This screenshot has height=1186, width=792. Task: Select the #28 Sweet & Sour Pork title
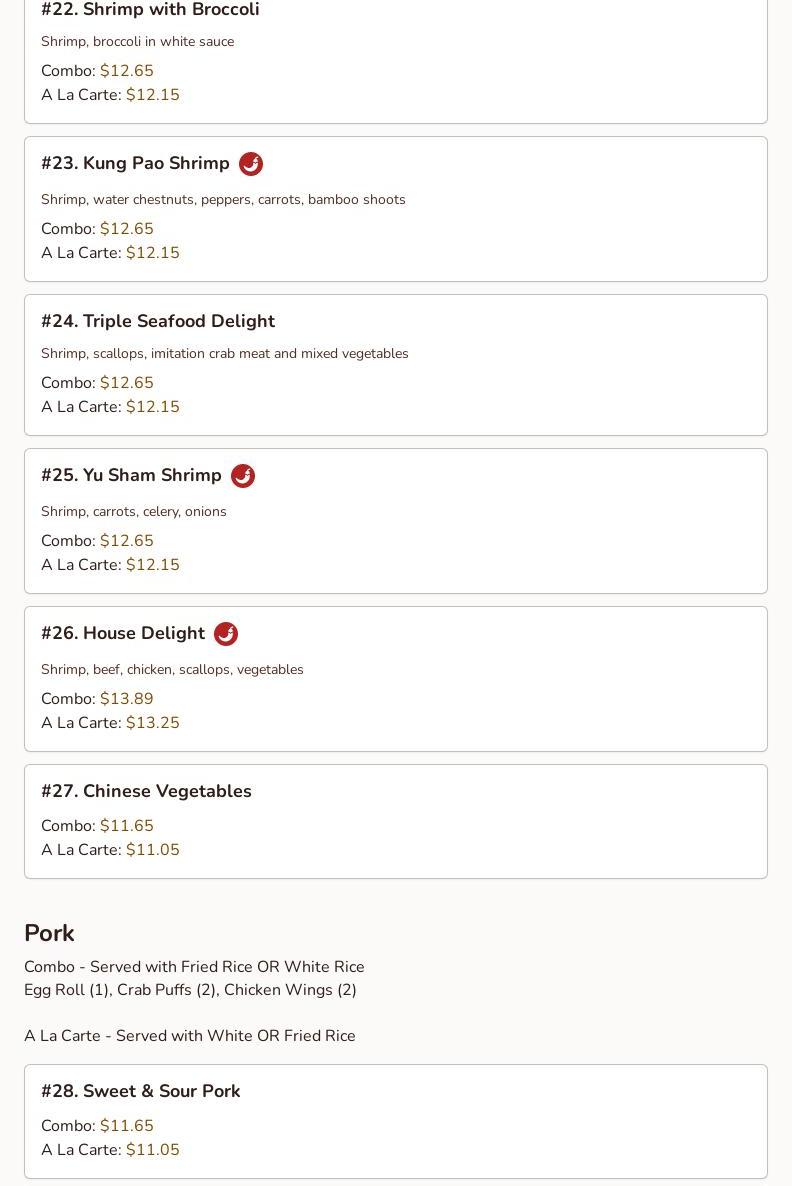click(141, 1091)
